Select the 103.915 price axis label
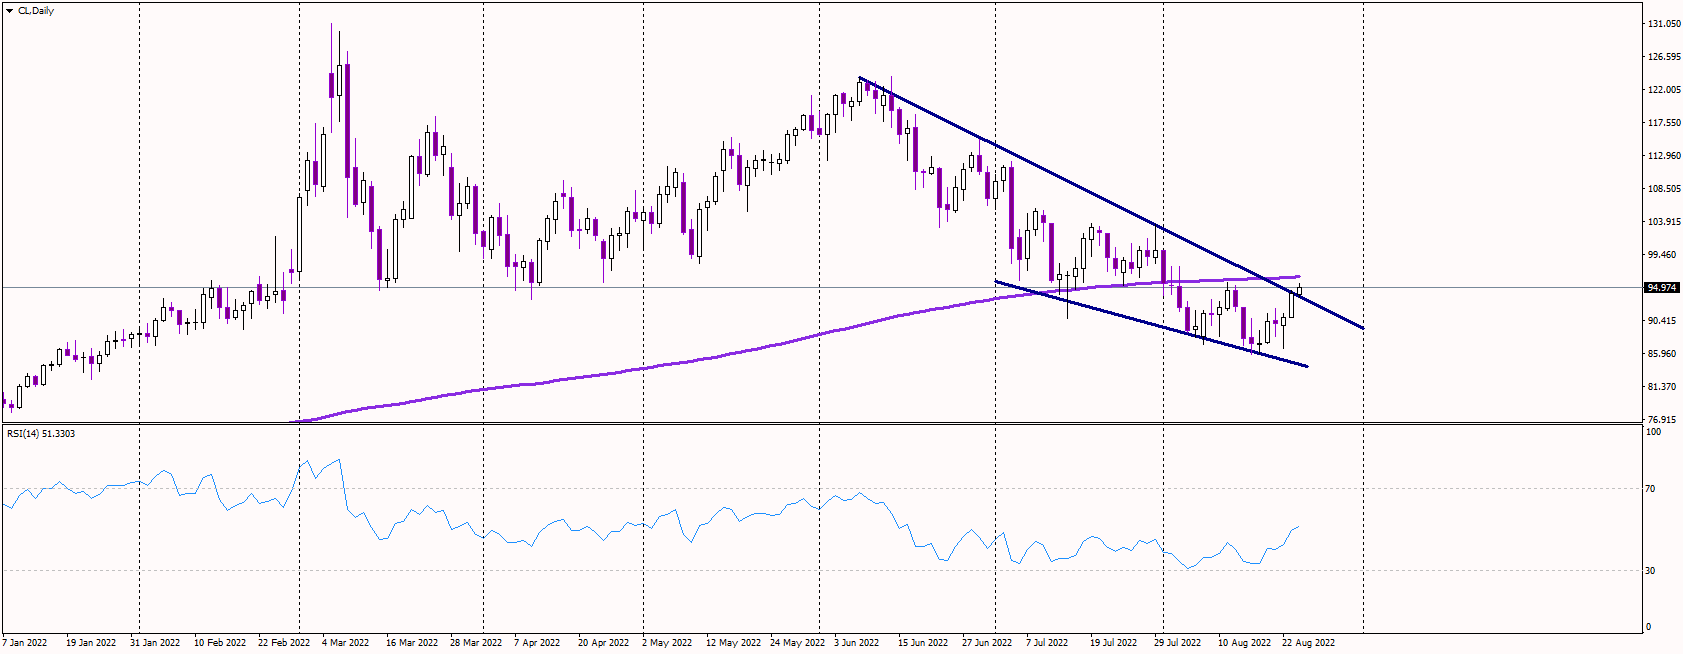Image resolution: width=1683 pixels, height=654 pixels. (x=1664, y=222)
